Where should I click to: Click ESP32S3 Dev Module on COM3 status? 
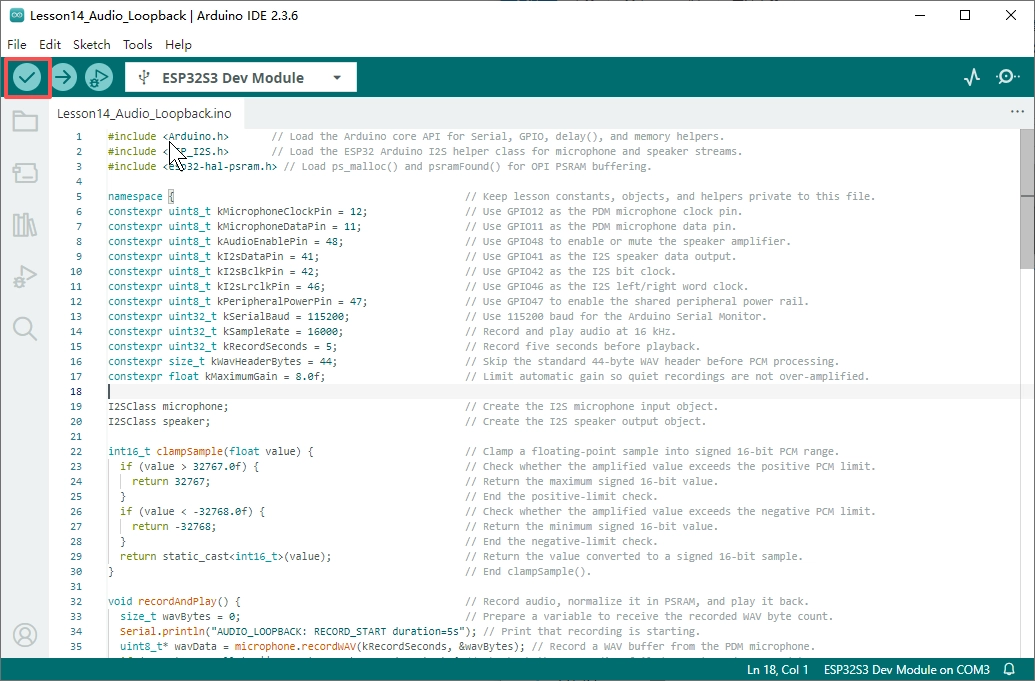tap(906, 669)
